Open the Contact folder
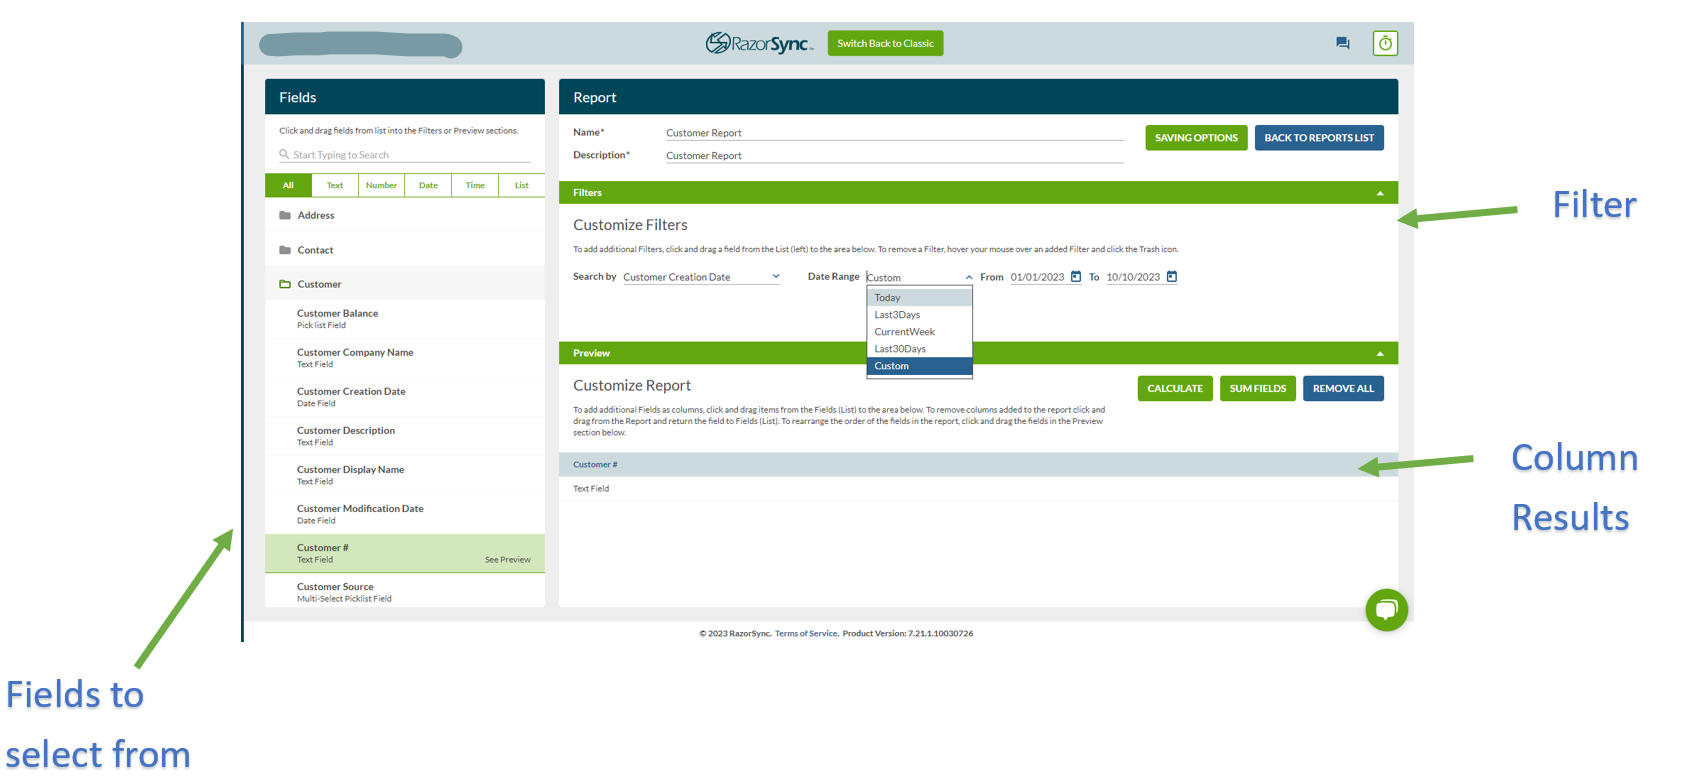 coord(405,250)
